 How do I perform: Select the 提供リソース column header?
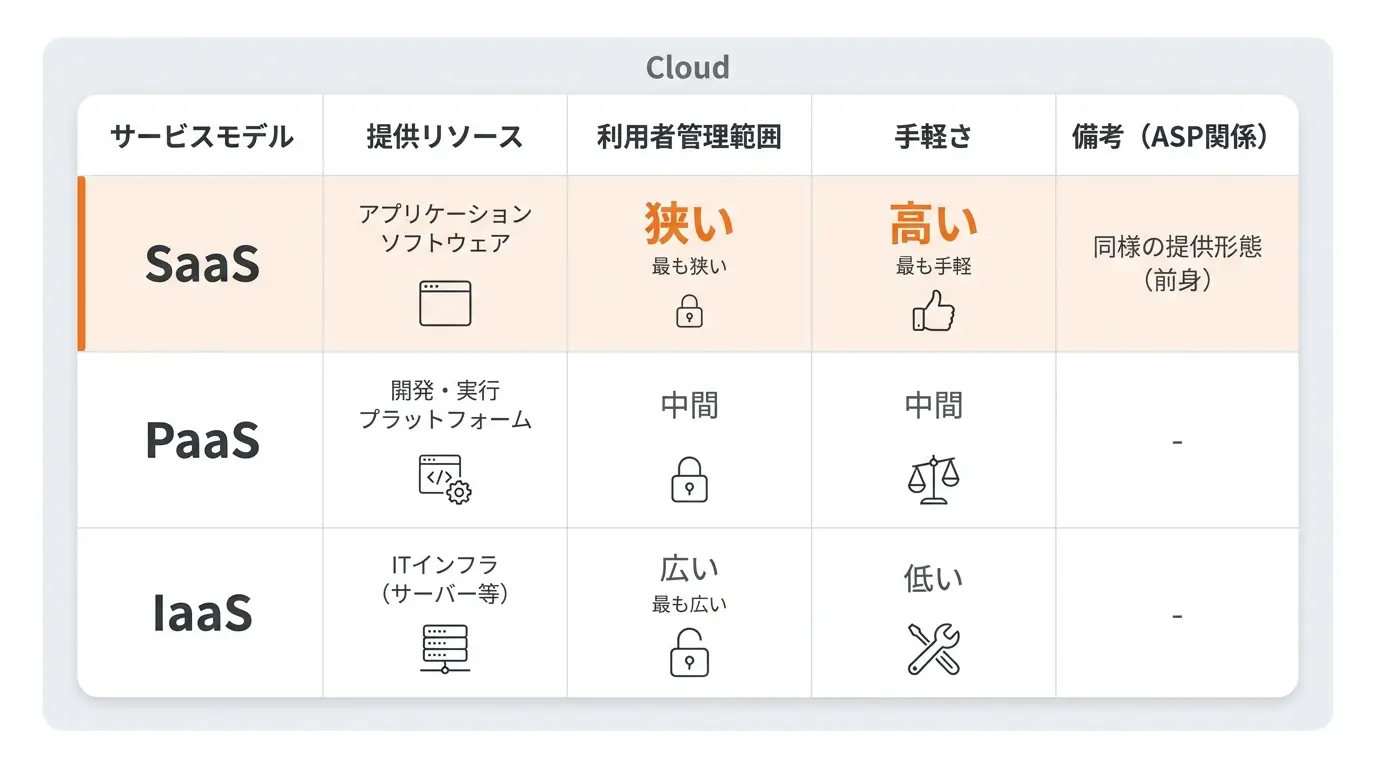click(x=445, y=137)
